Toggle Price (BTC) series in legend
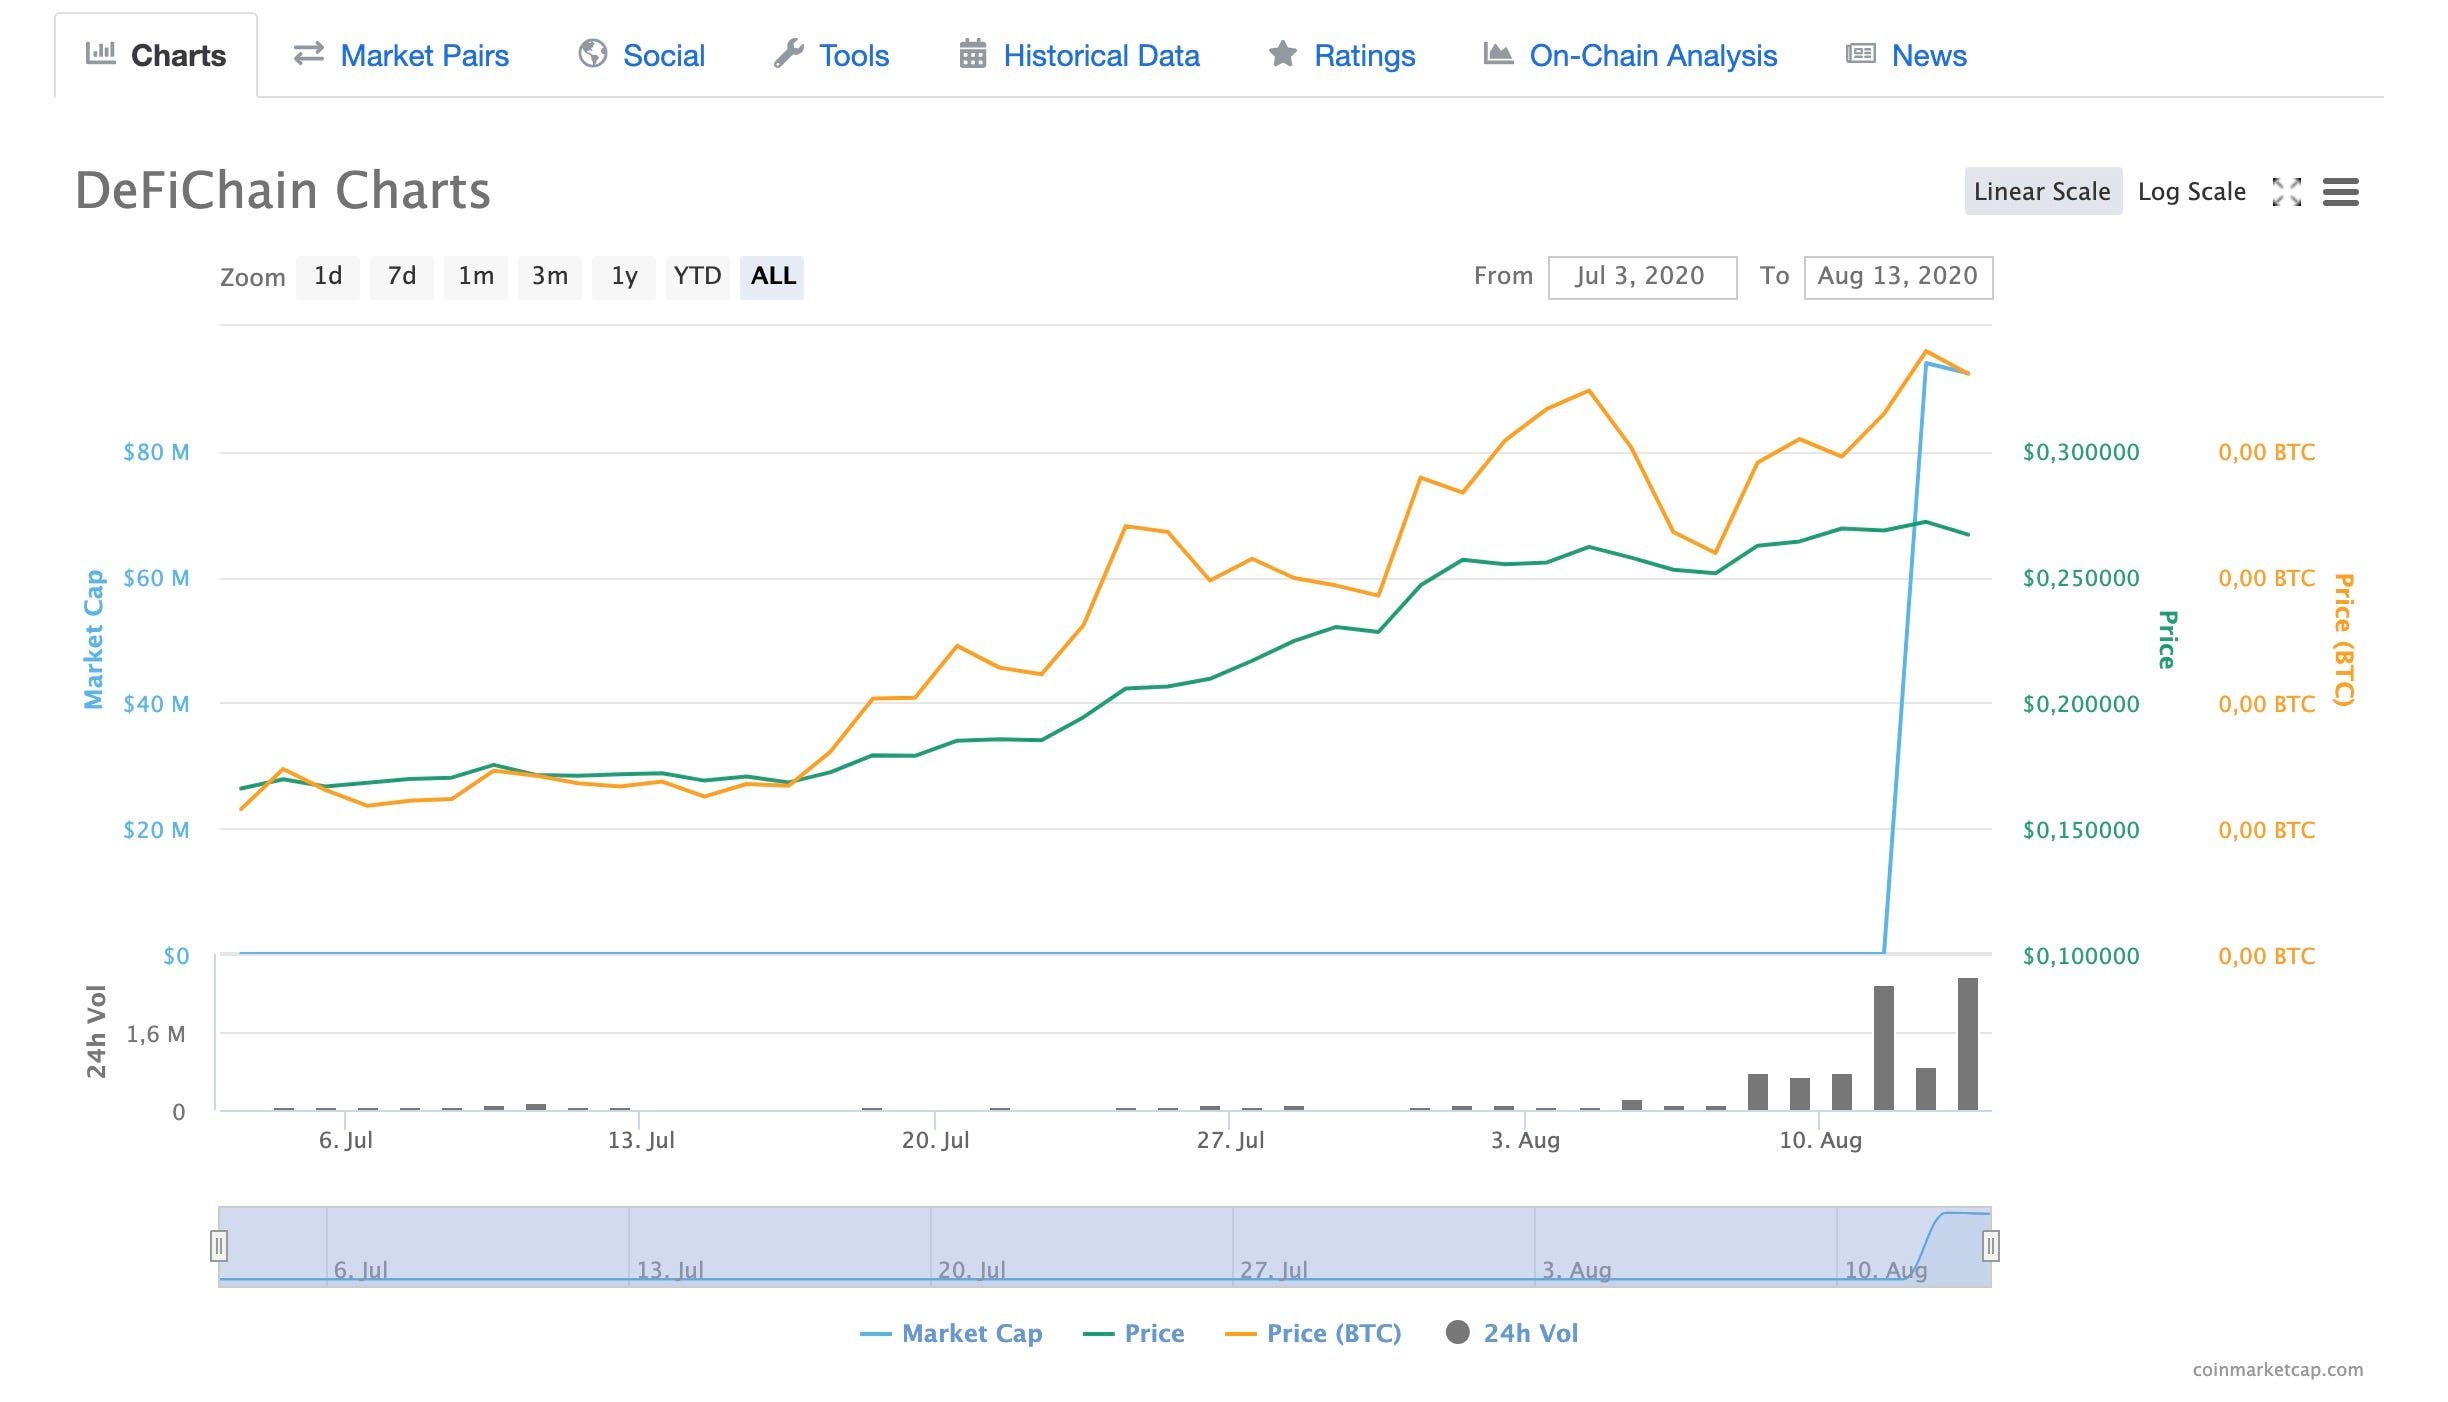 click(x=1313, y=1333)
